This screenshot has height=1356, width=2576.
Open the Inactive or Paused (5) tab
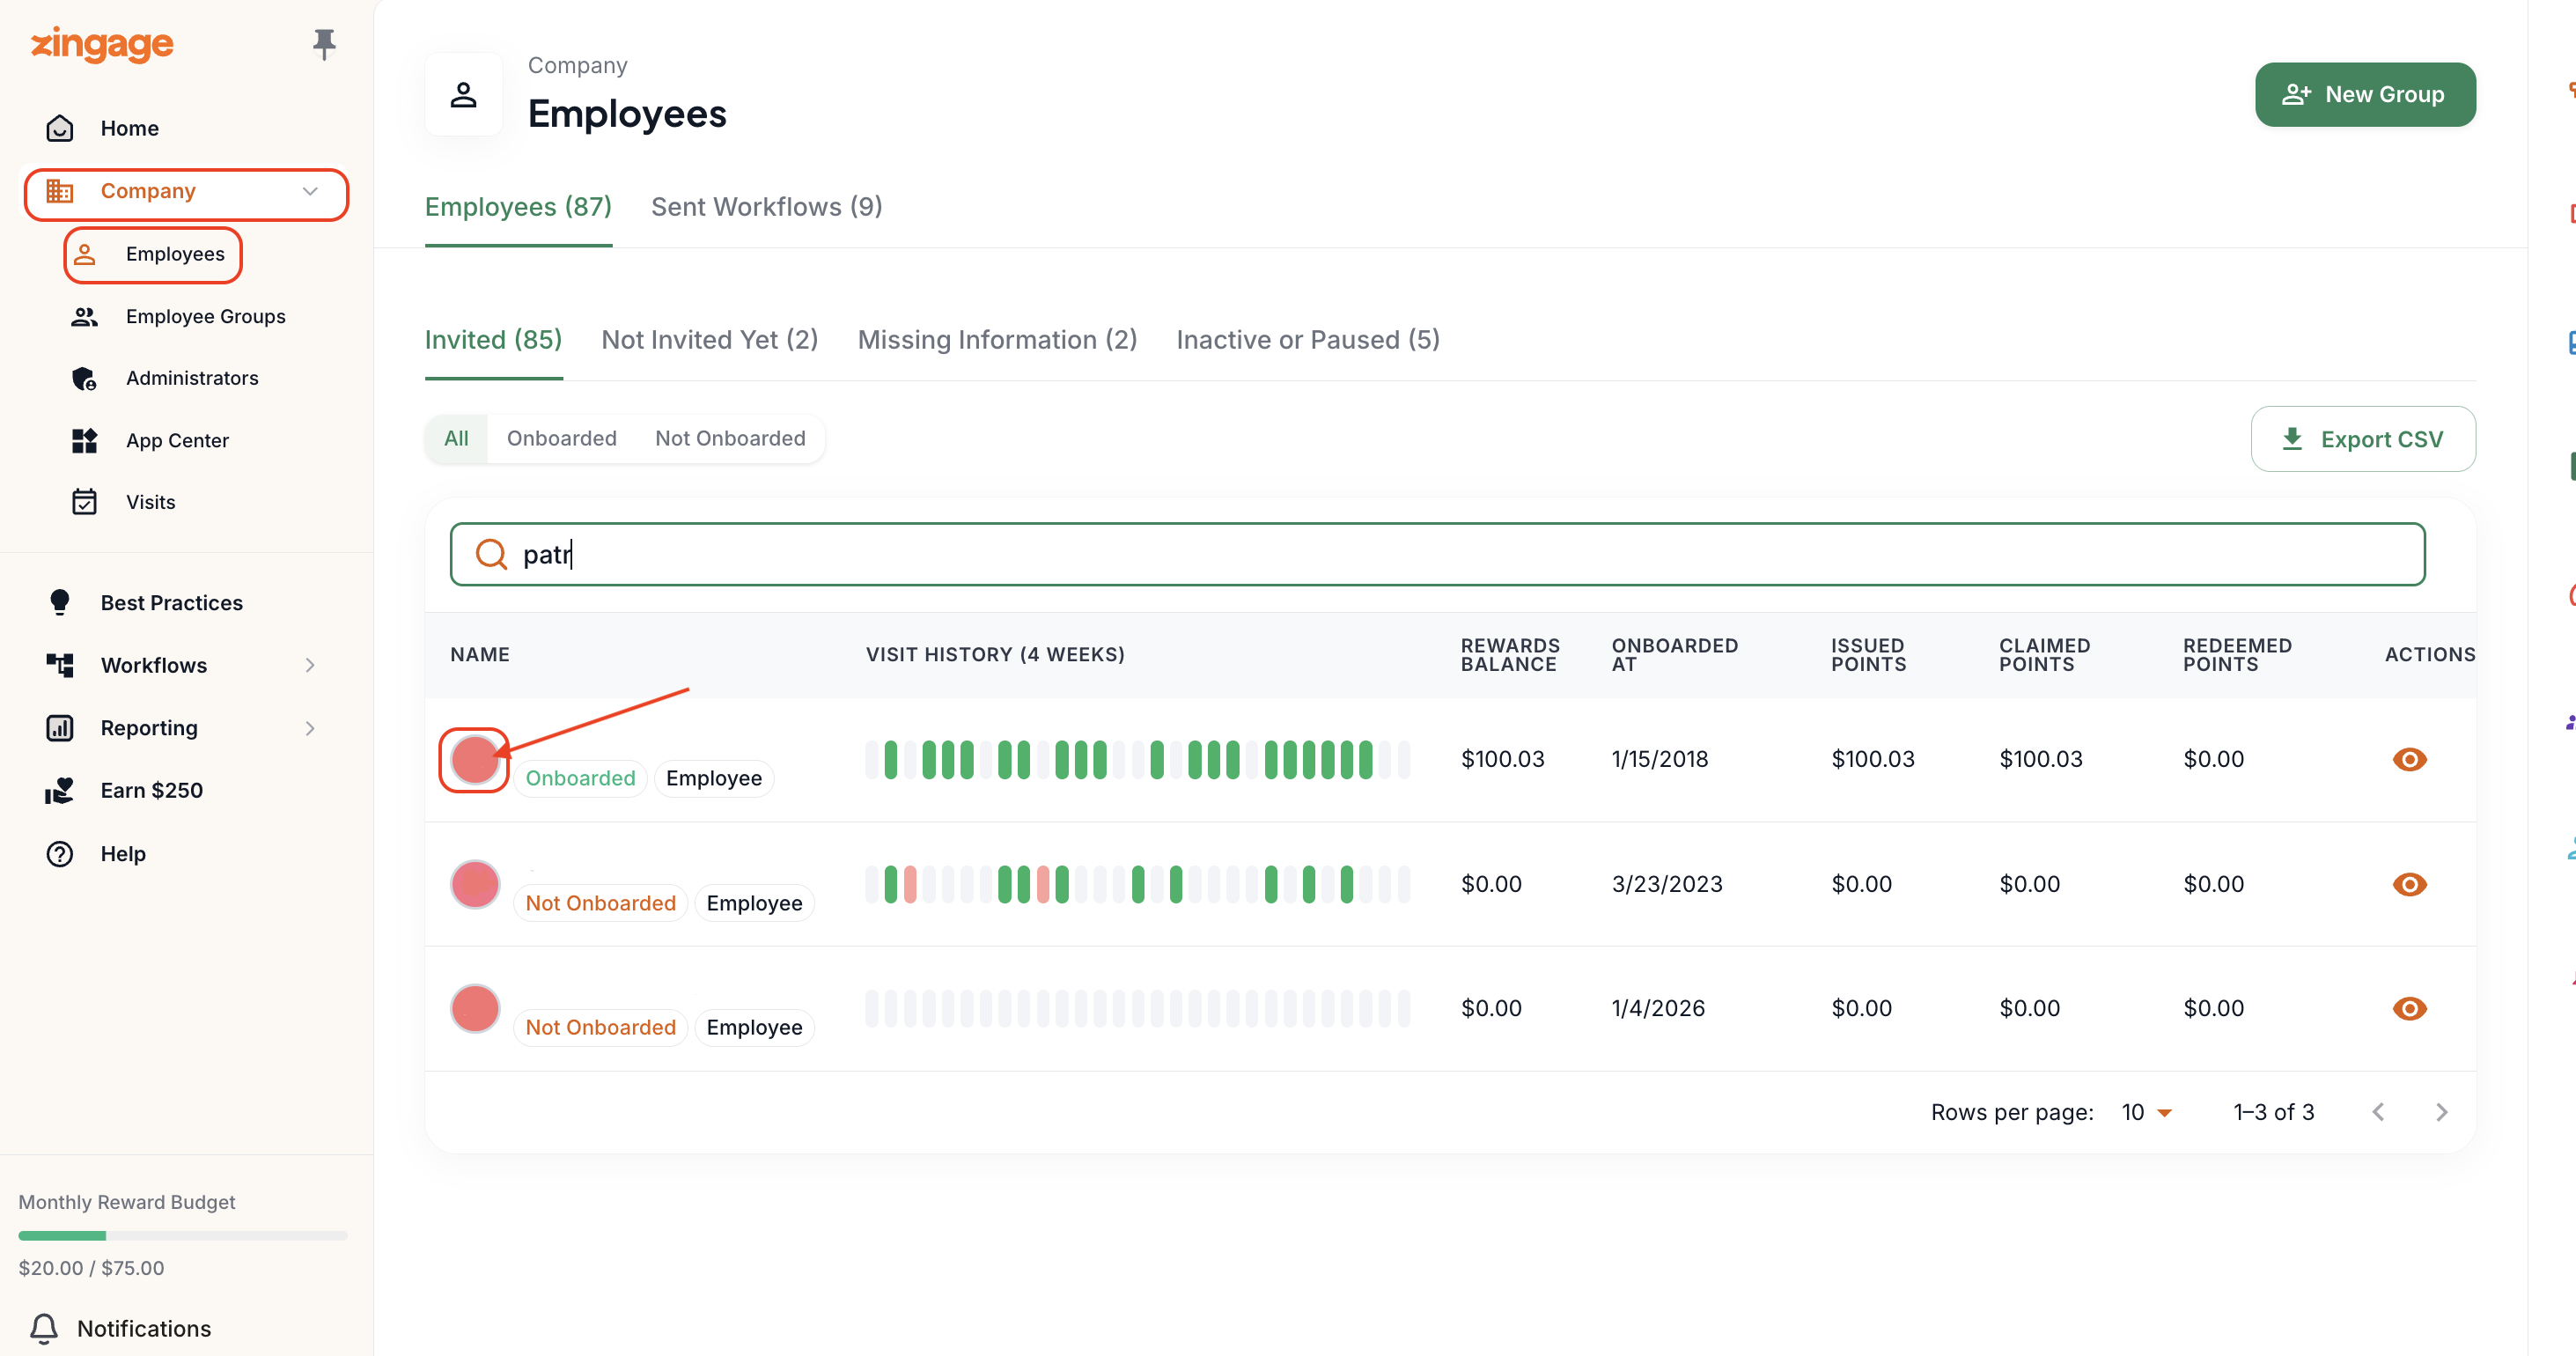1307,340
